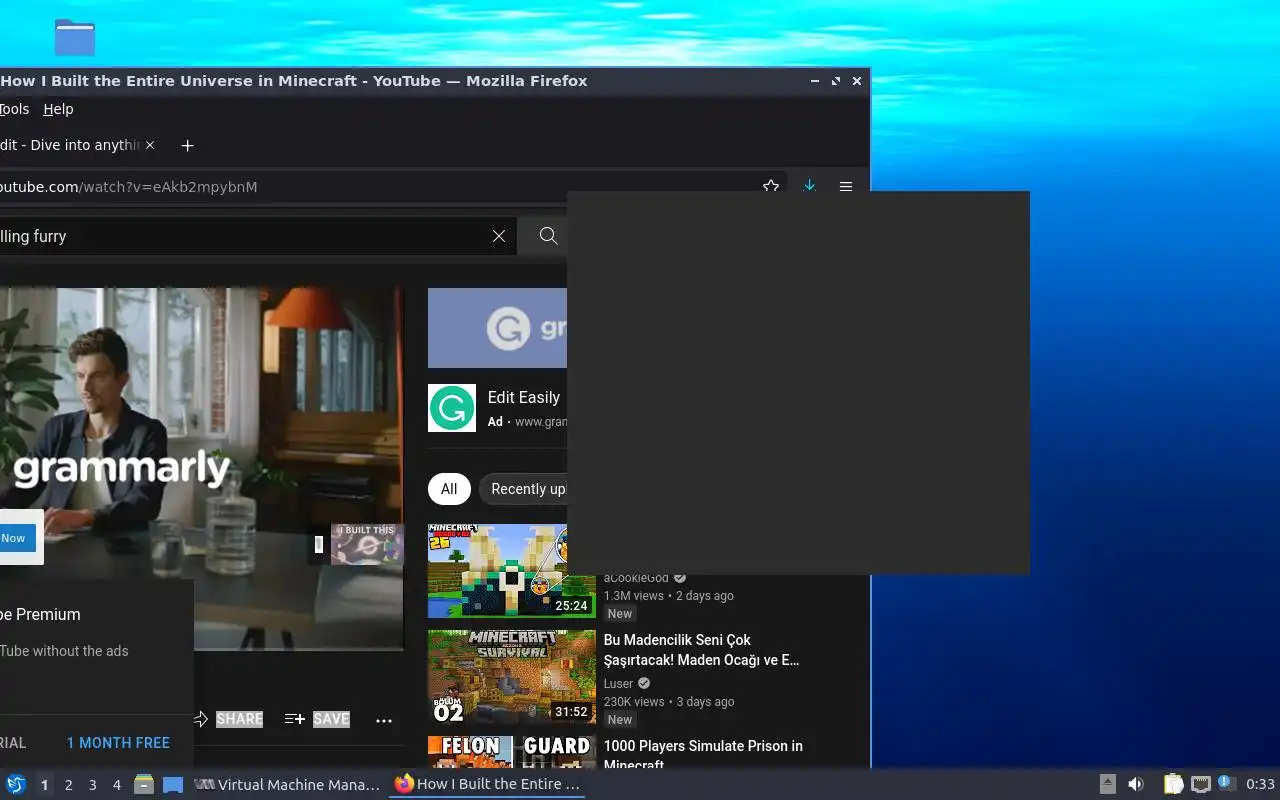Screen dimensions: 1280x800
Task: Open the file manager drawer icon on taskbar
Action: 144,784
